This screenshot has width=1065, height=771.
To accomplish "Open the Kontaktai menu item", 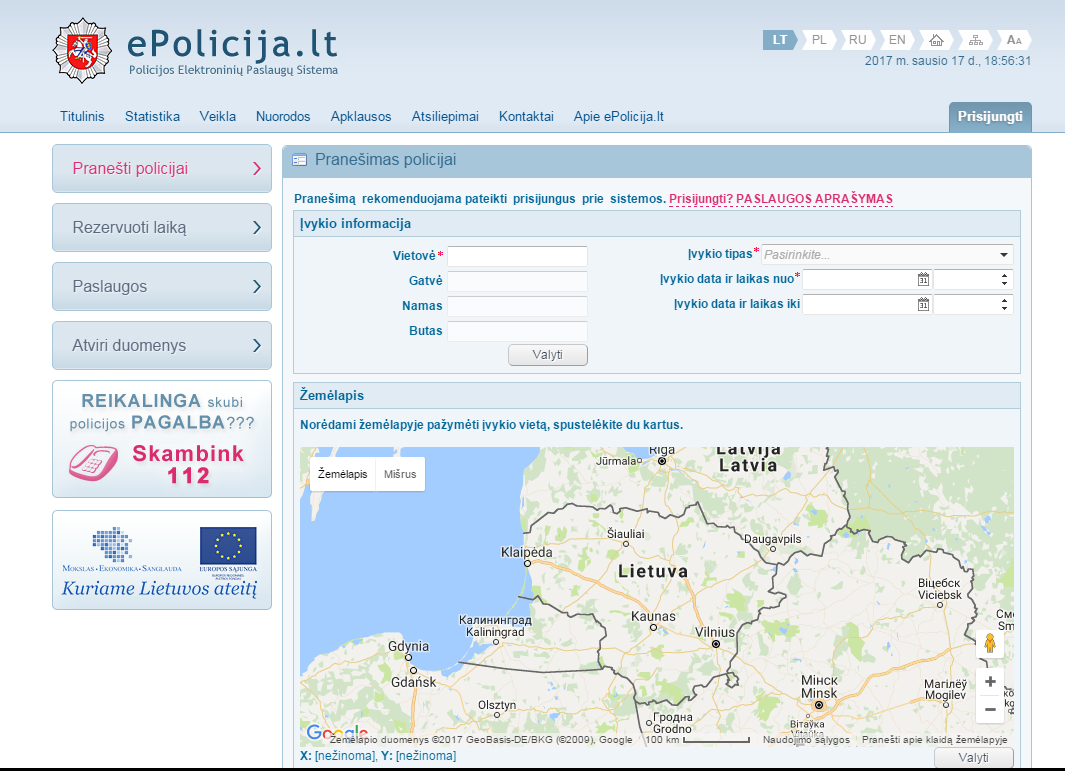I will pyautogui.click(x=526, y=116).
